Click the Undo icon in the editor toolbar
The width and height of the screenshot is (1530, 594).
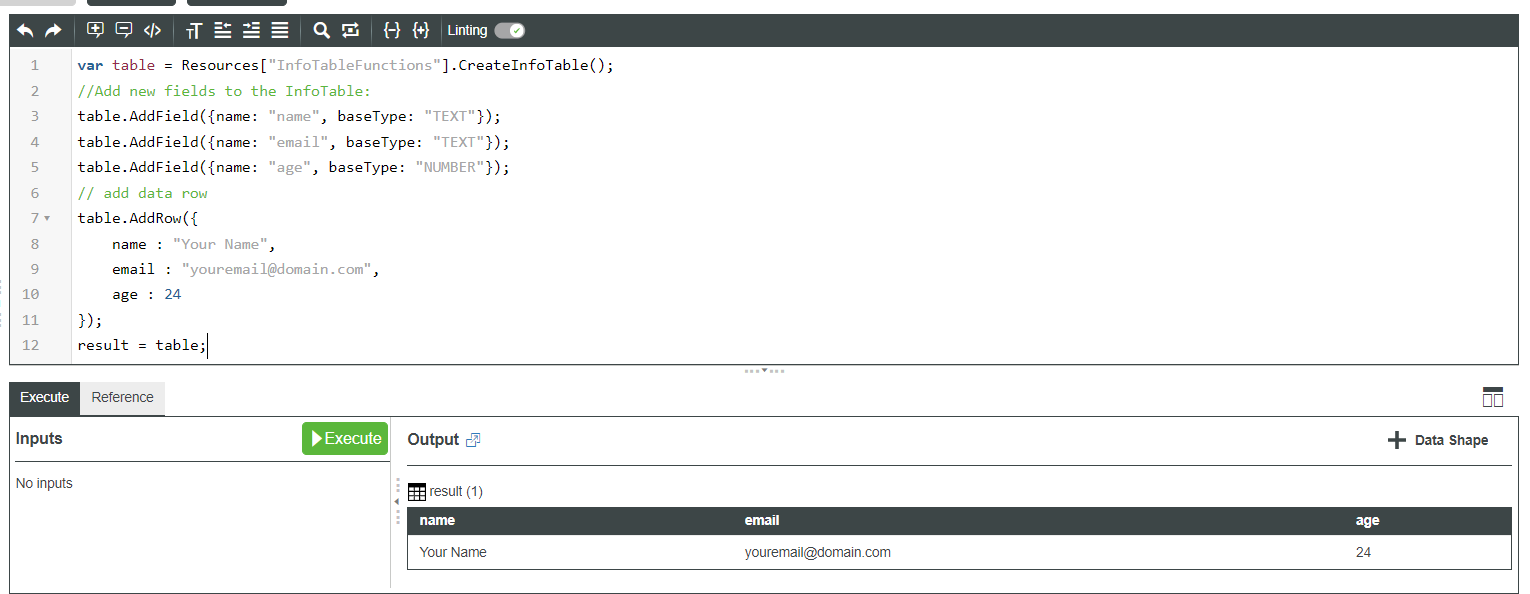tap(25, 30)
